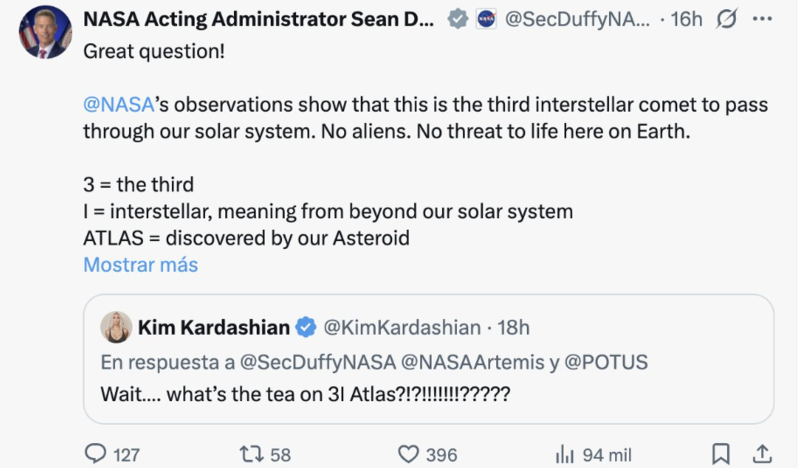Open Kim Kardashian display name in quote
Viewport: 800px width, 468px height.
(x=214, y=327)
